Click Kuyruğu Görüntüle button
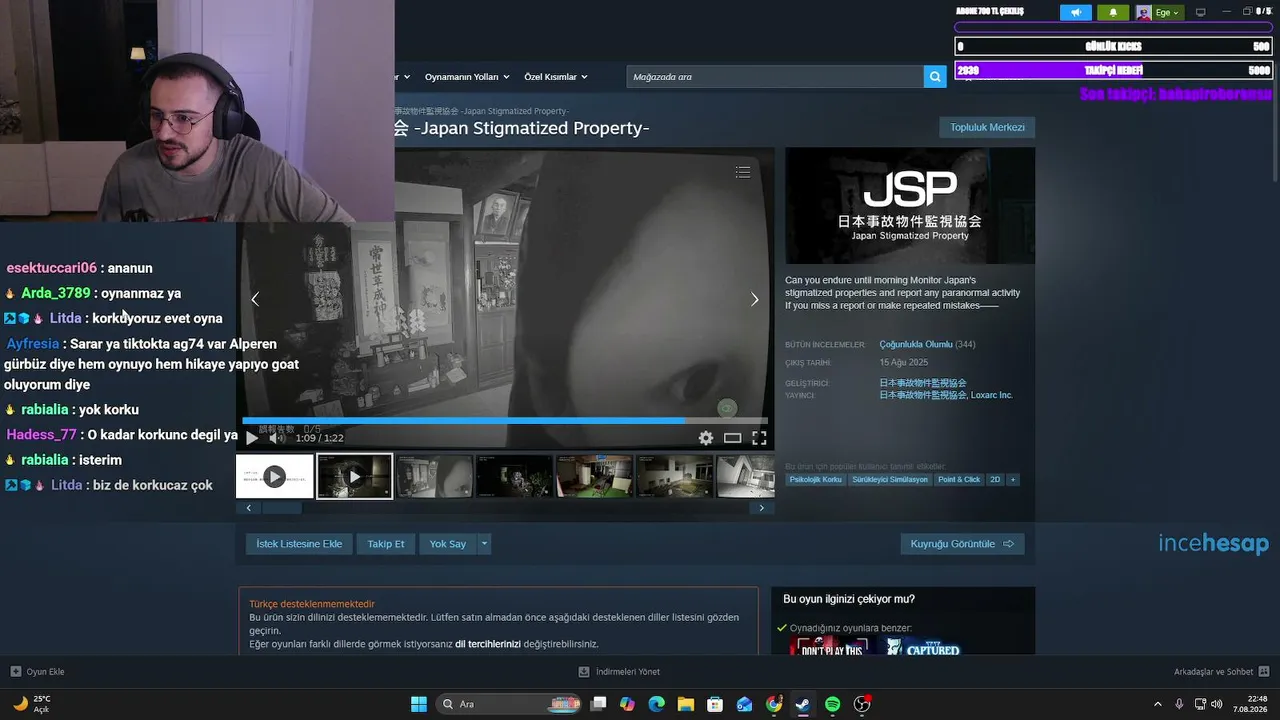The image size is (1280, 720). 962,544
